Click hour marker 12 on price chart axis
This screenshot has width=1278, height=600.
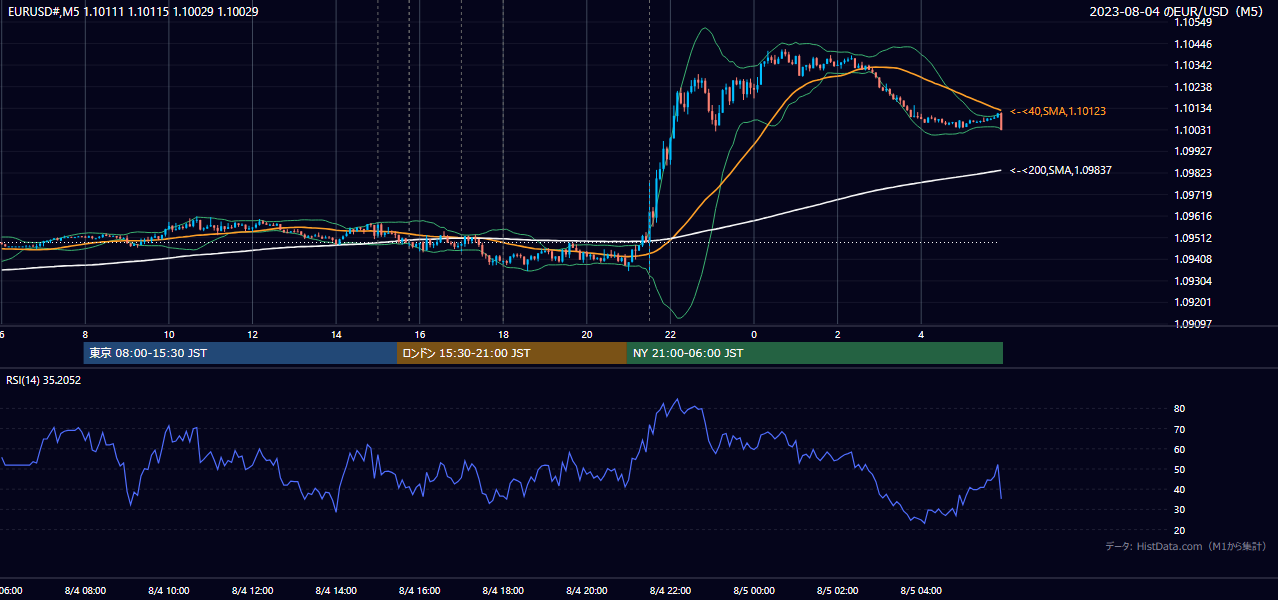point(253,334)
